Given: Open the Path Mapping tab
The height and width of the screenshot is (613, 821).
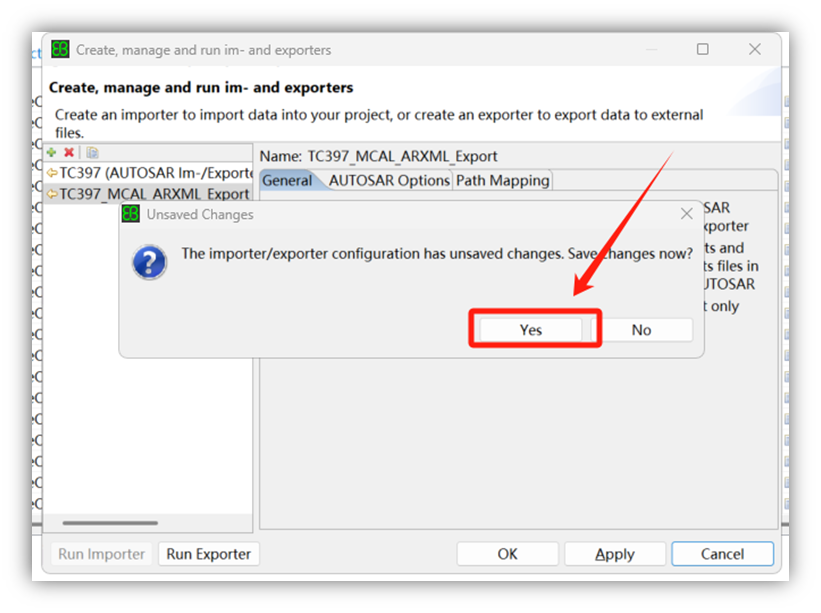Looking at the screenshot, I should click(502, 181).
